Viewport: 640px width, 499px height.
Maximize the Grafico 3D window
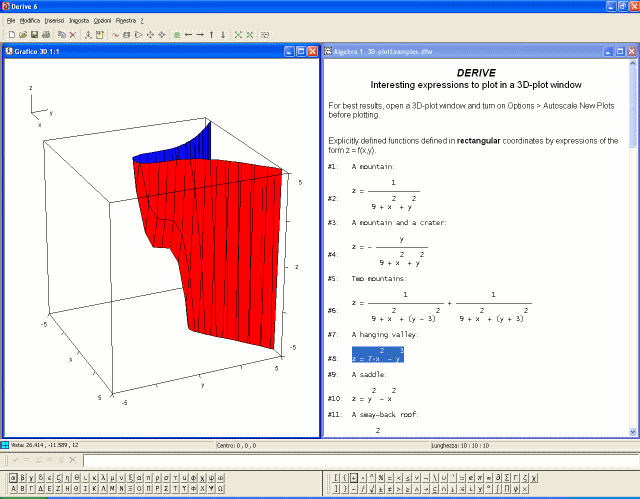(x=301, y=51)
